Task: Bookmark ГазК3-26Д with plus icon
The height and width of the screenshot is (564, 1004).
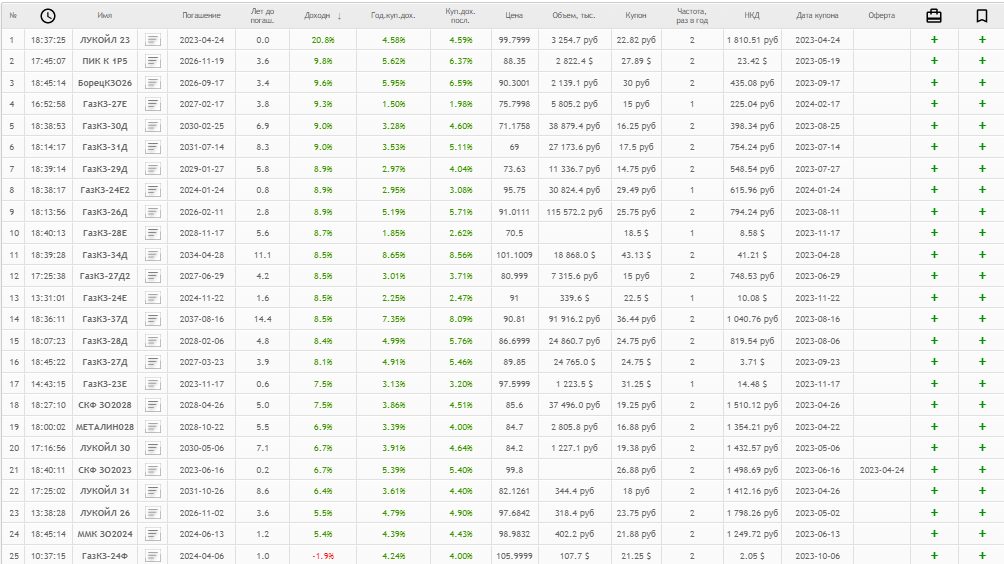Action: click(982, 211)
